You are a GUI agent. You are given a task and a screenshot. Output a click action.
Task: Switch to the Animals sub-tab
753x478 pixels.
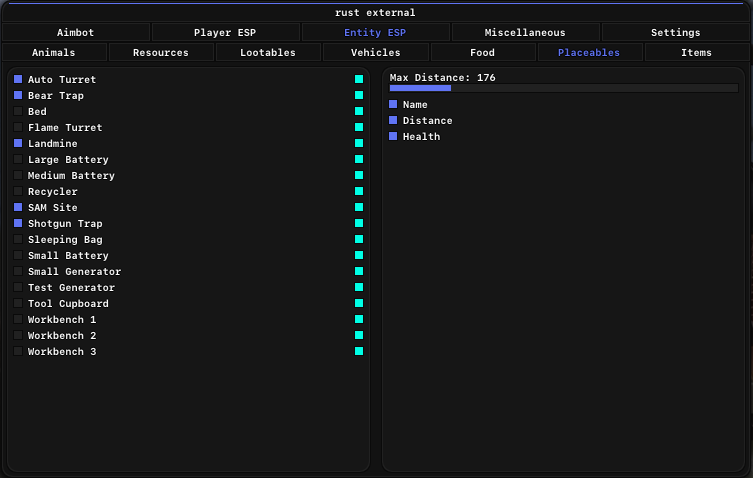[x=54, y=52]
